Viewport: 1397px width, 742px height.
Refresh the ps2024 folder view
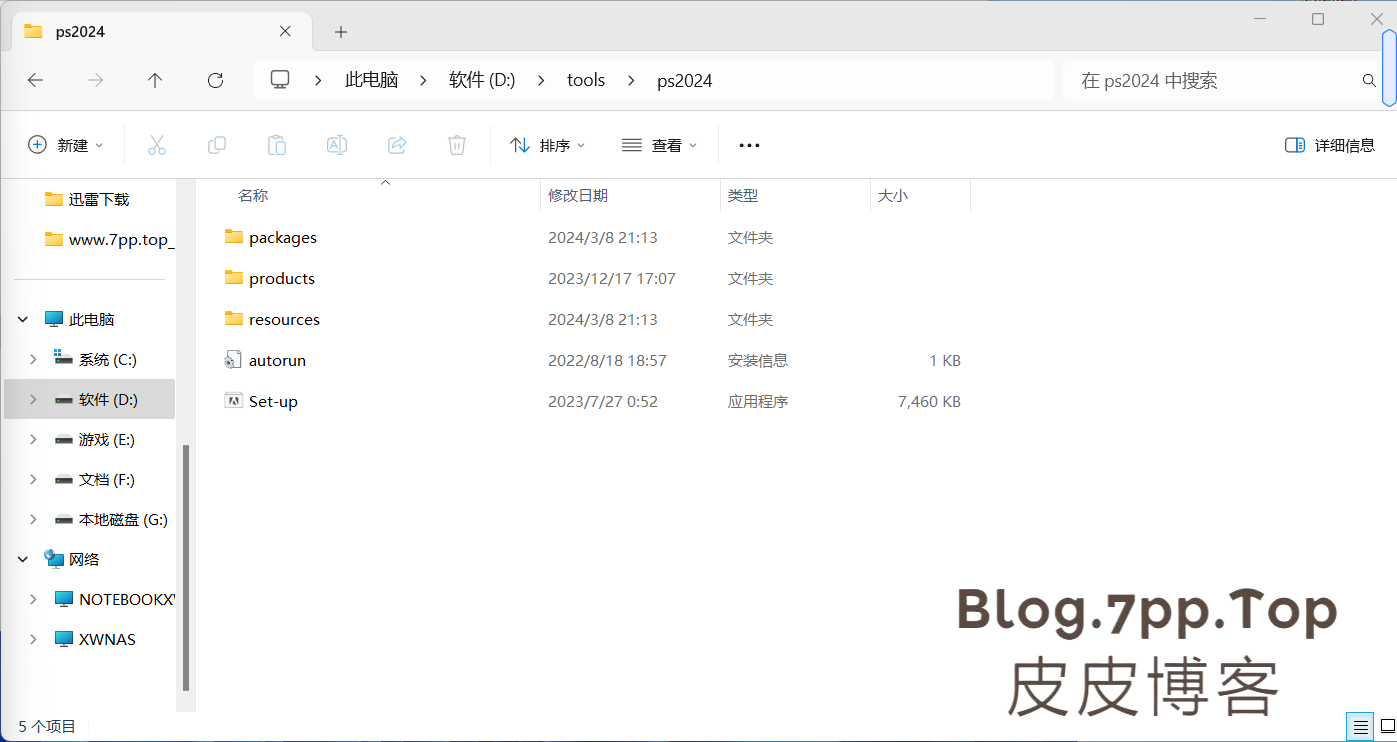tap(215, 81)
